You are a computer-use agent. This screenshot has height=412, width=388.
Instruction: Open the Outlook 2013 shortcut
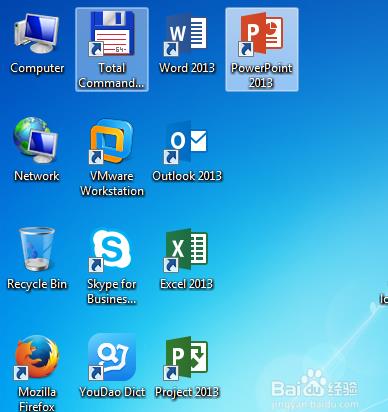click(185, 143)
